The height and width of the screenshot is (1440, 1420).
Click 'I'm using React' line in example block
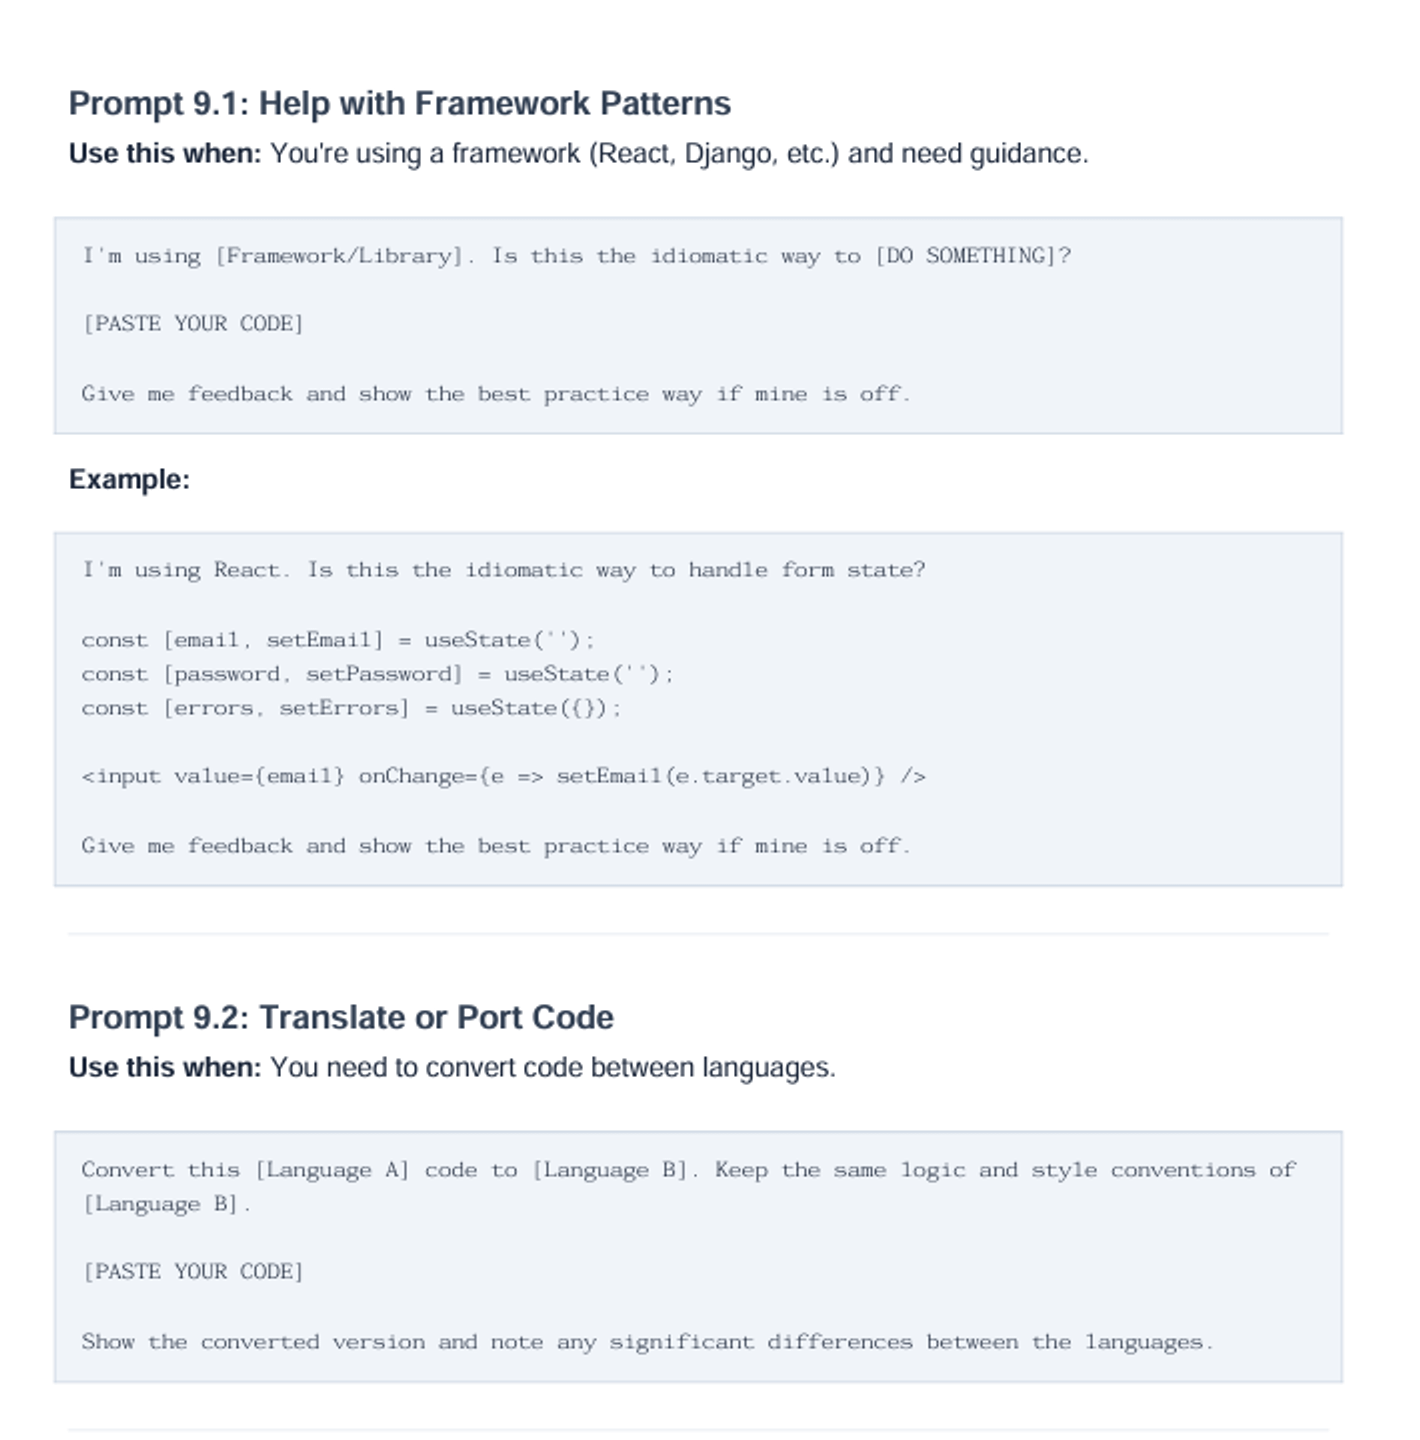click(504, 570)
